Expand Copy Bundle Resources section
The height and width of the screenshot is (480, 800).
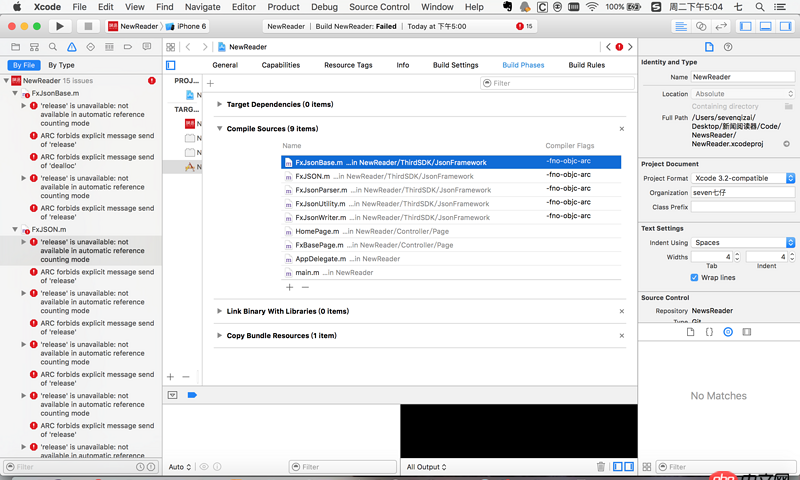tap(219, 336)
